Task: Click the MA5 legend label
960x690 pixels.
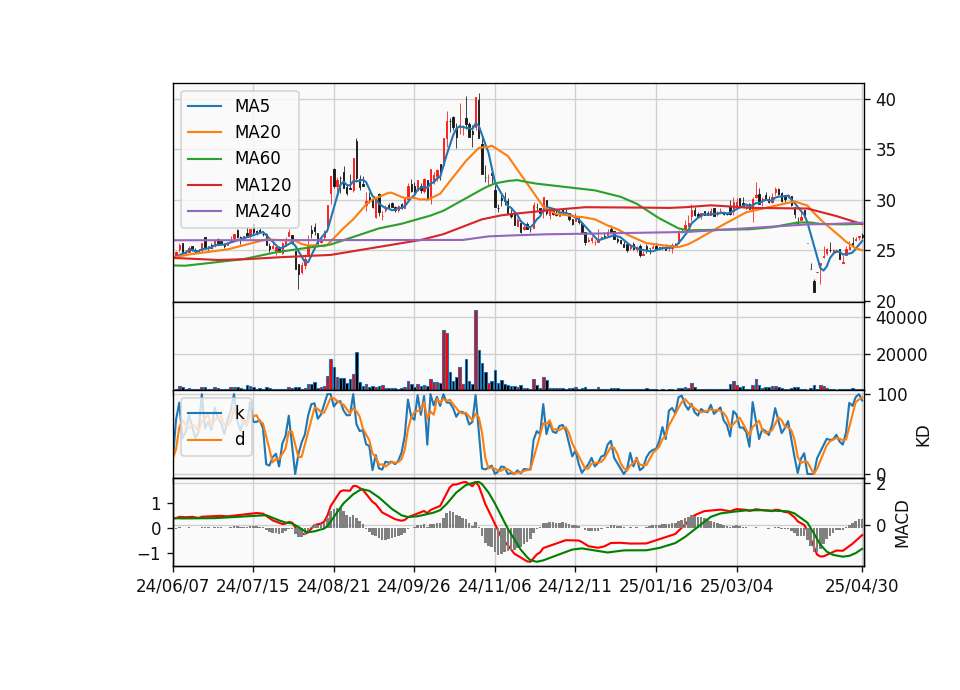Action: [252, 106]
